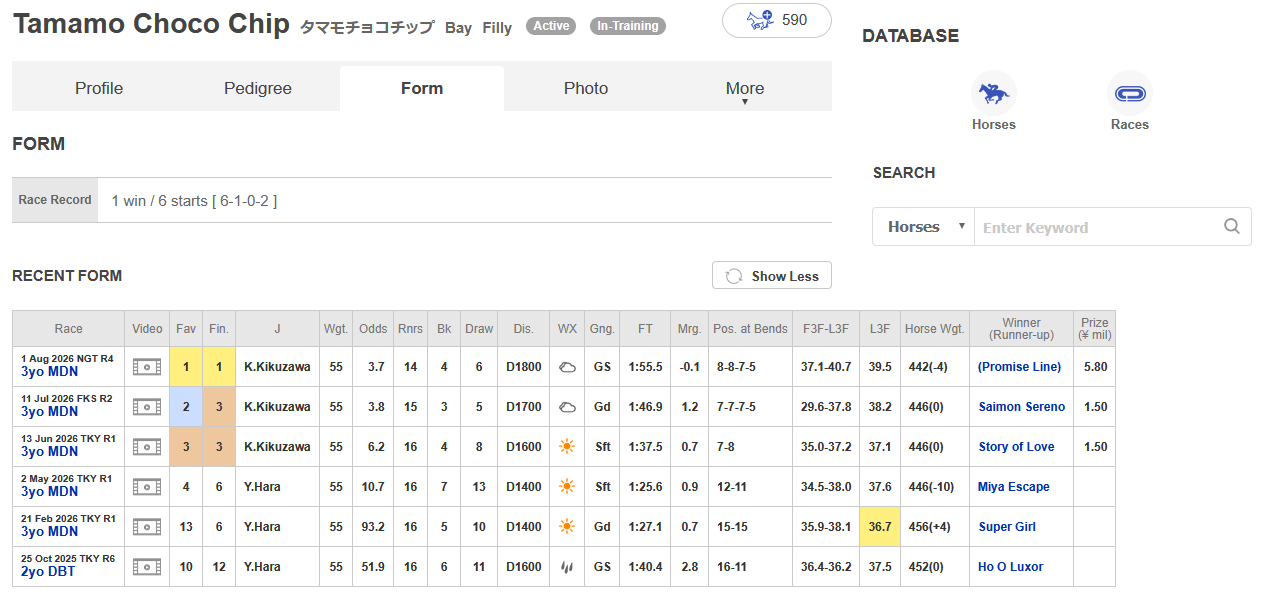Viewport: 1275px width, 610px height.
Task: Open 3yo MDN race link for 2 May 2026
Action: pyautogui.click(x=50, y=492)
